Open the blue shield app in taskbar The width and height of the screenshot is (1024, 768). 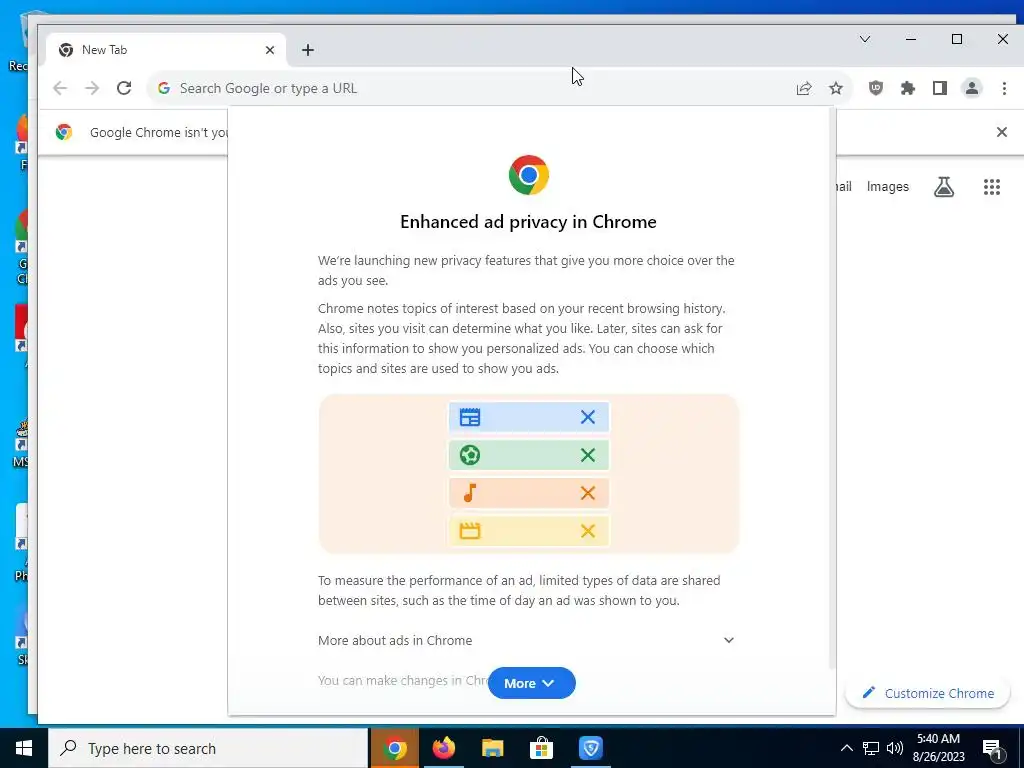point(590,748)
